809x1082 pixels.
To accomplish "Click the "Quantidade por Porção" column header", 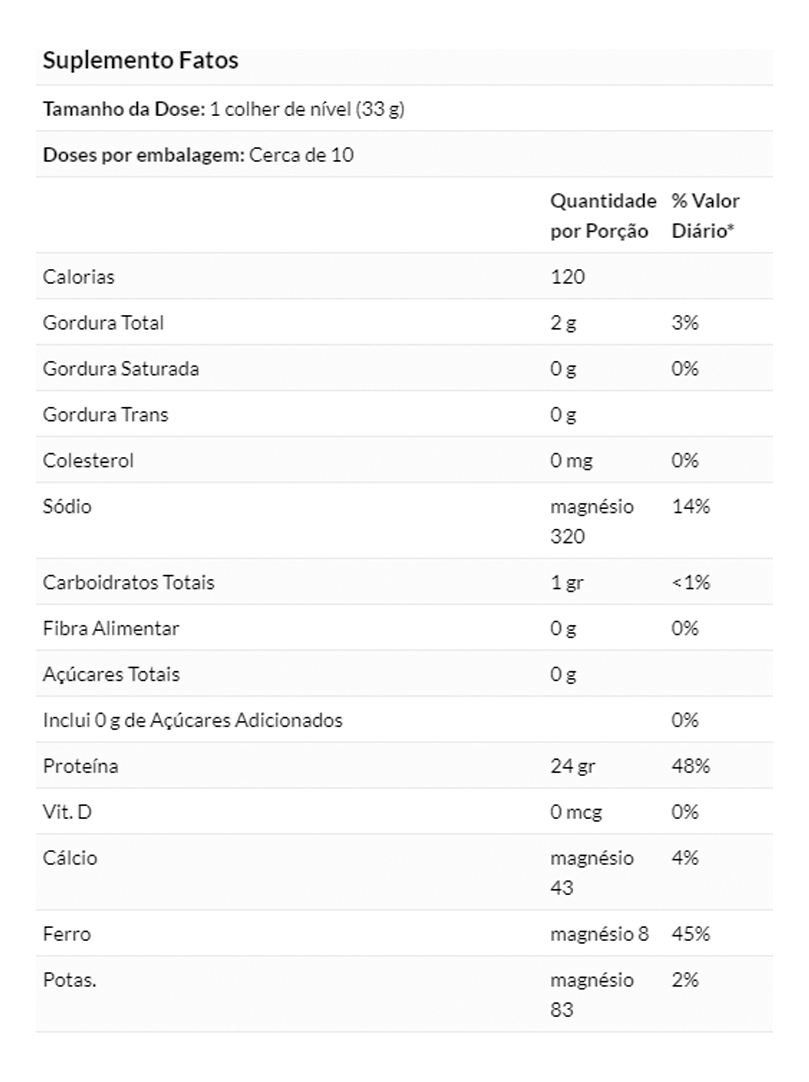I will tap(603, 216).
